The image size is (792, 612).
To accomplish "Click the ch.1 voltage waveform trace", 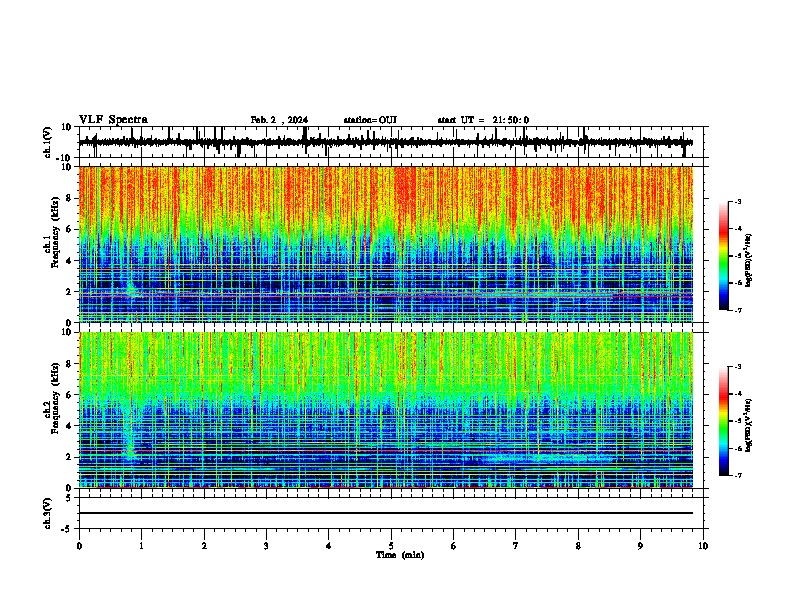I will (x=386, y=142).
